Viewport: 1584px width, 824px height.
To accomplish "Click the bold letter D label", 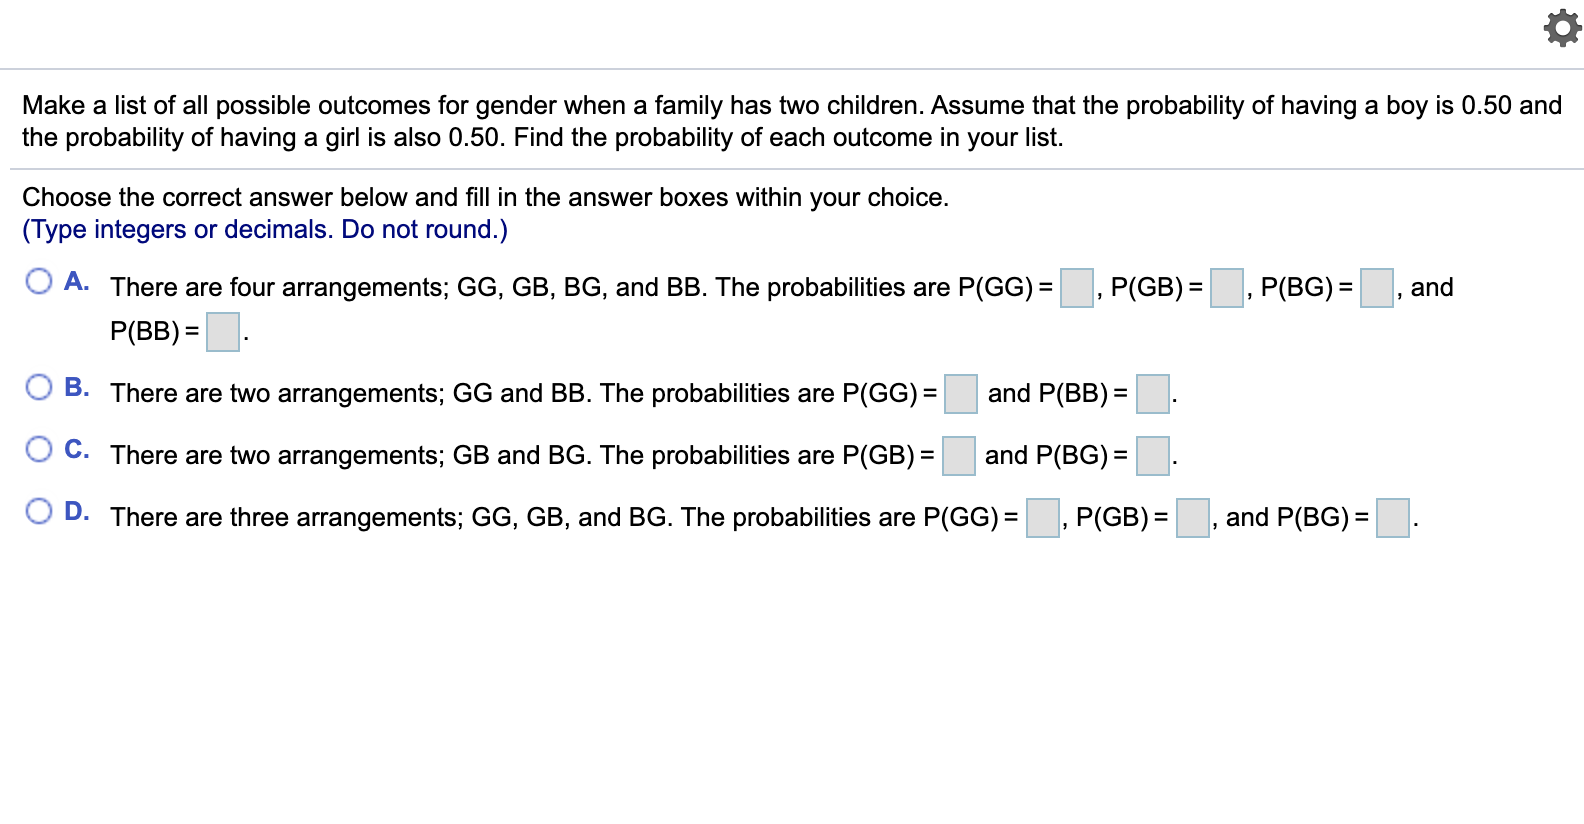I will [77, 511].
